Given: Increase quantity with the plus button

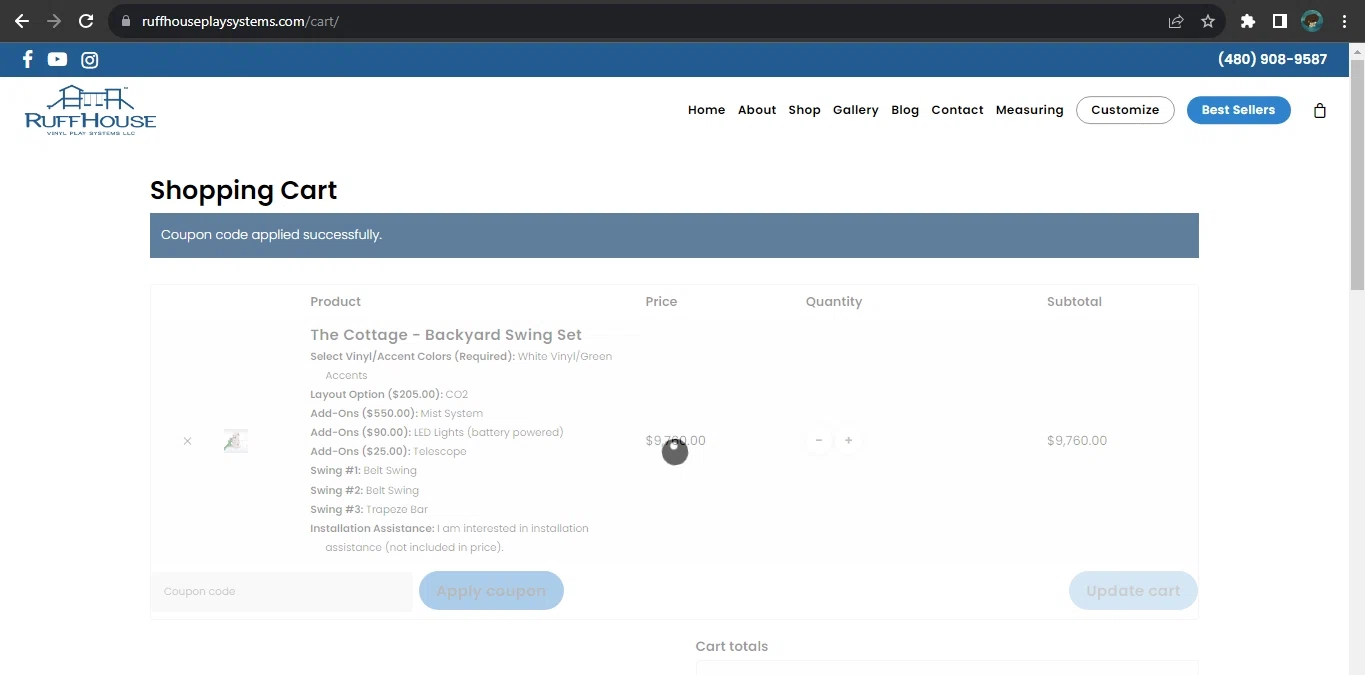Looking at the screenshot, I should click(848, 441).
